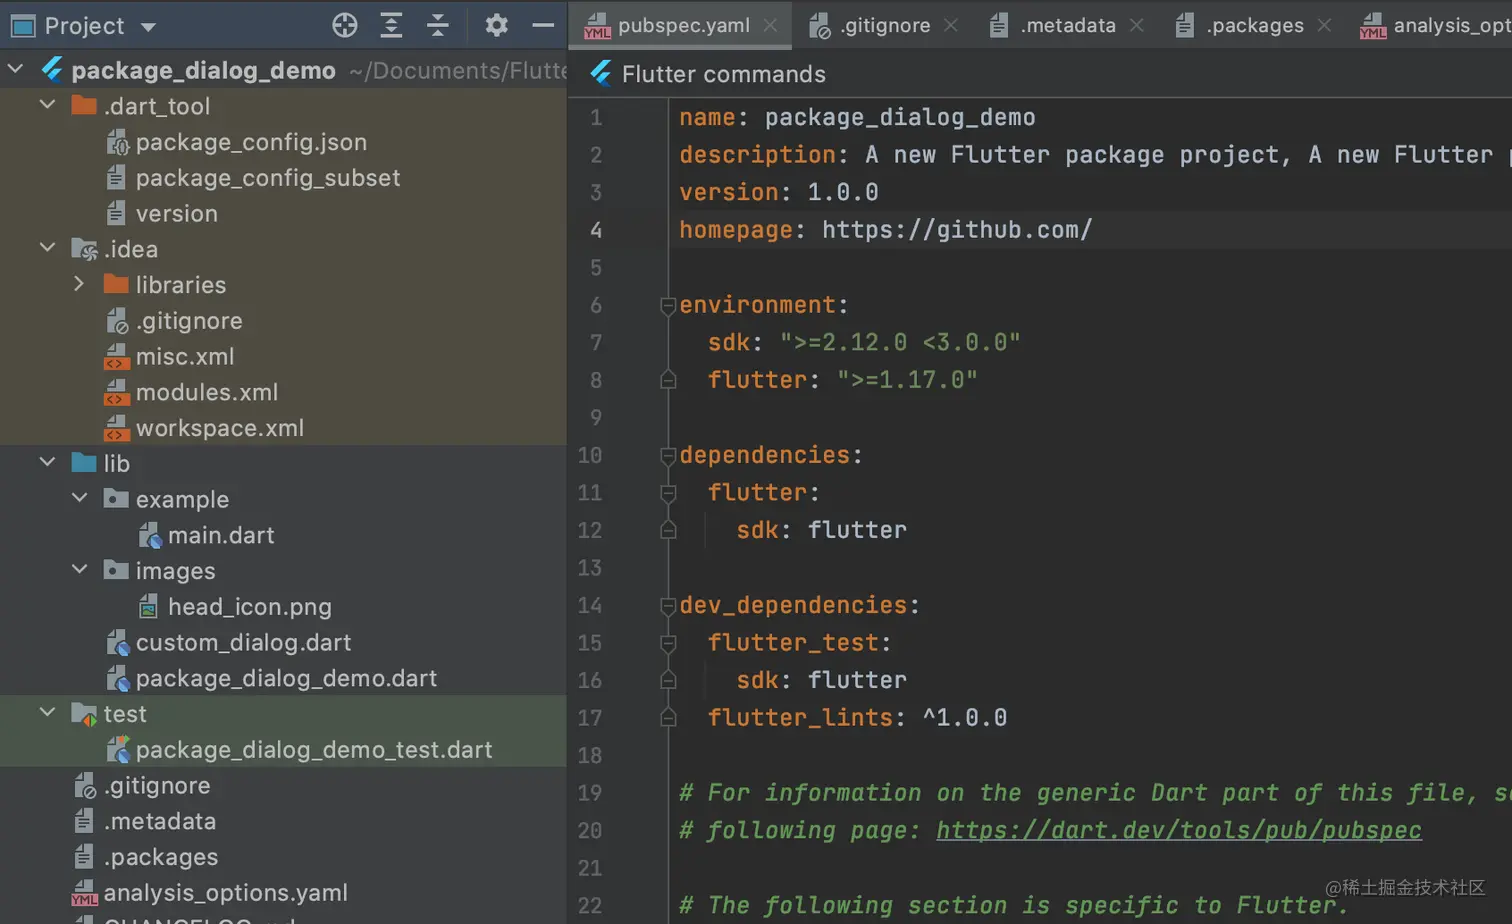Close the .gitignore tab
1512x924 pixels.
pyautogui.click(x=950, y=26)
